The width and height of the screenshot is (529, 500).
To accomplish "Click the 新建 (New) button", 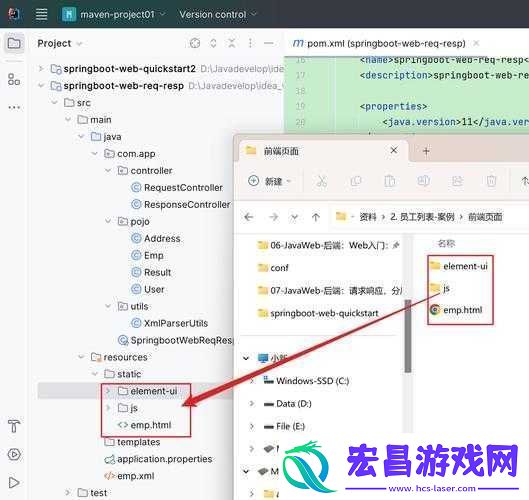I will pos(270,181).
